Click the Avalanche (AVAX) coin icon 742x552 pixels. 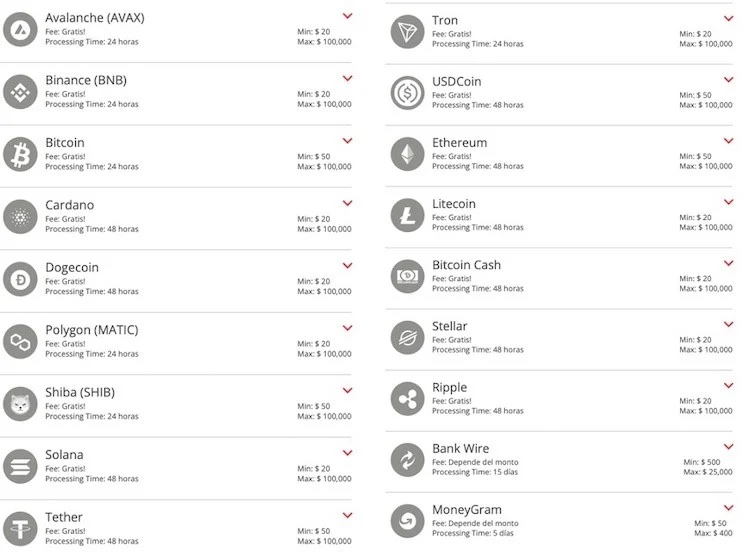tap(20, 30)
